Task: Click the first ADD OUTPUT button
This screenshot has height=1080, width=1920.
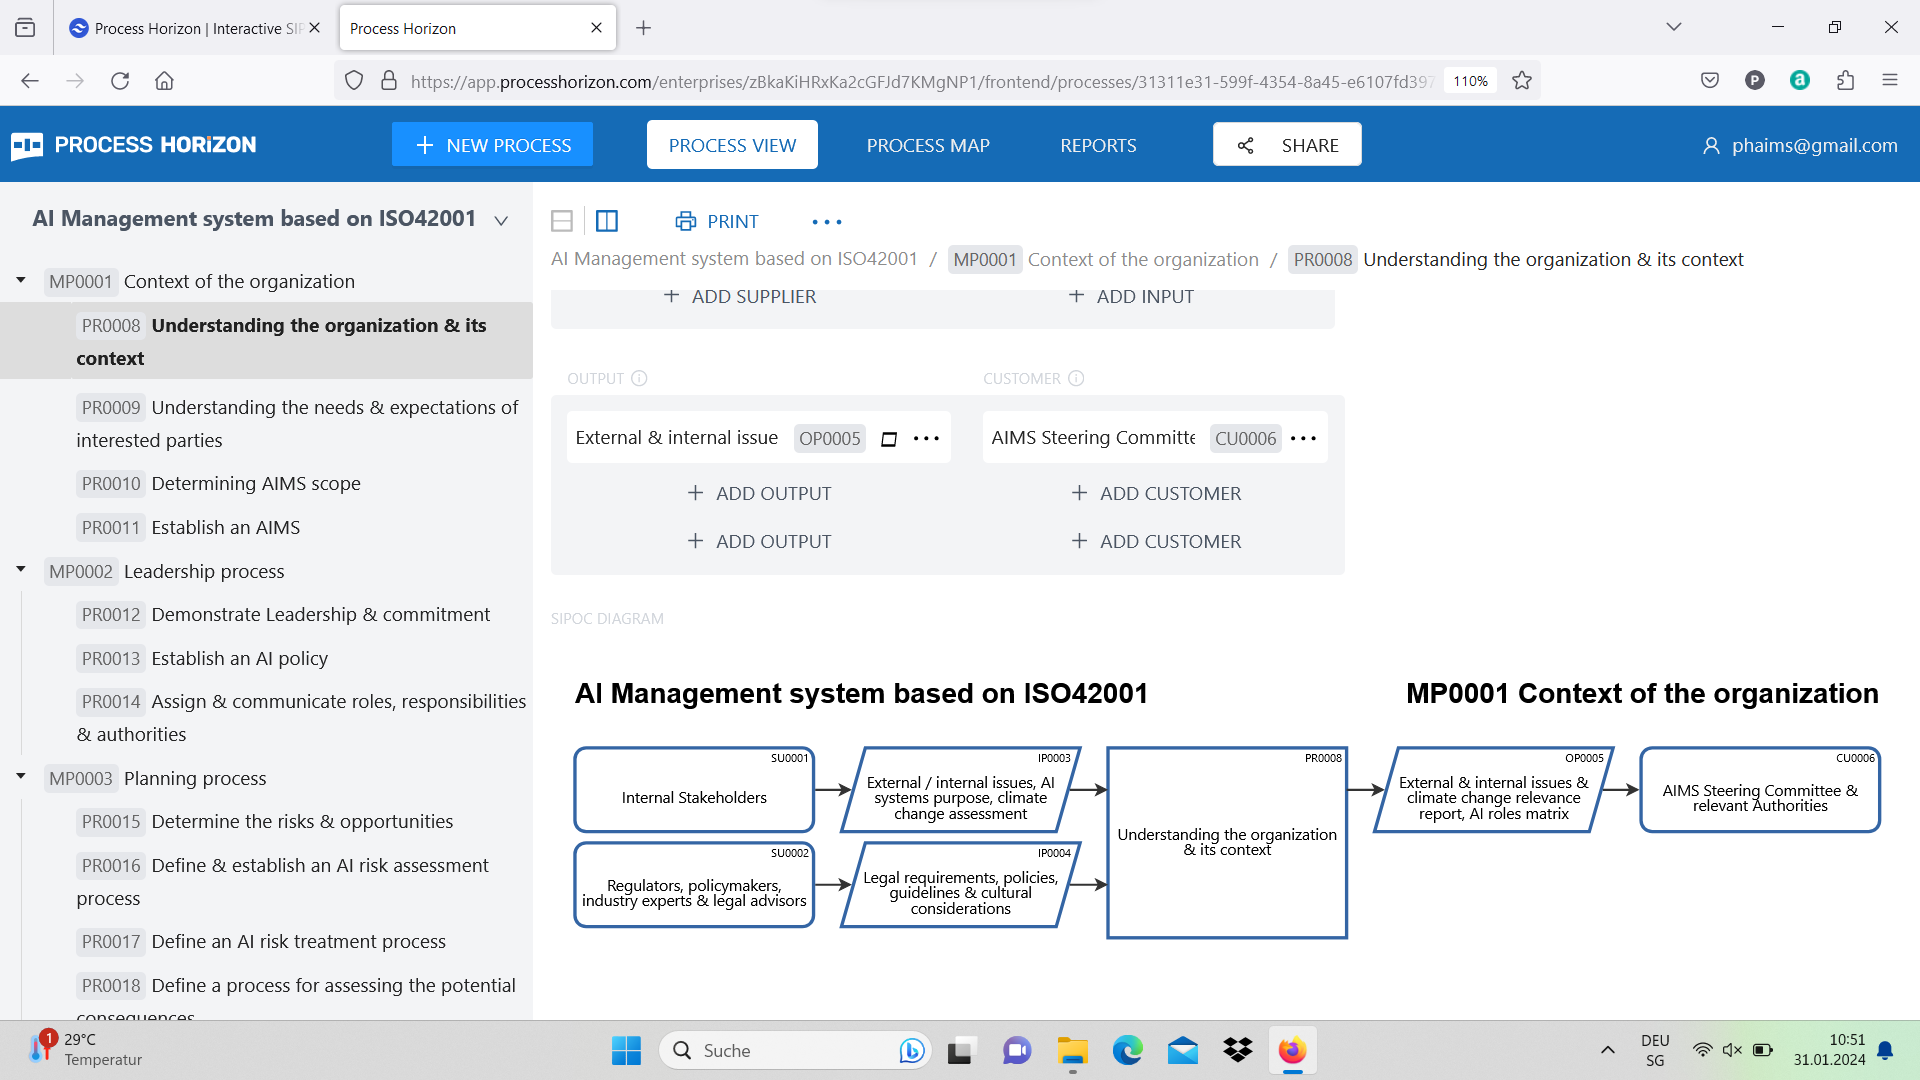Action: [x=760, y=493]
